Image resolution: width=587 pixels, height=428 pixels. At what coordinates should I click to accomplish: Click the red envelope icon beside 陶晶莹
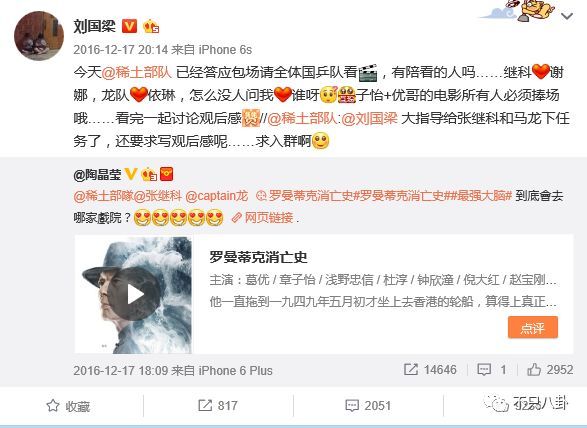pos(167,174)
